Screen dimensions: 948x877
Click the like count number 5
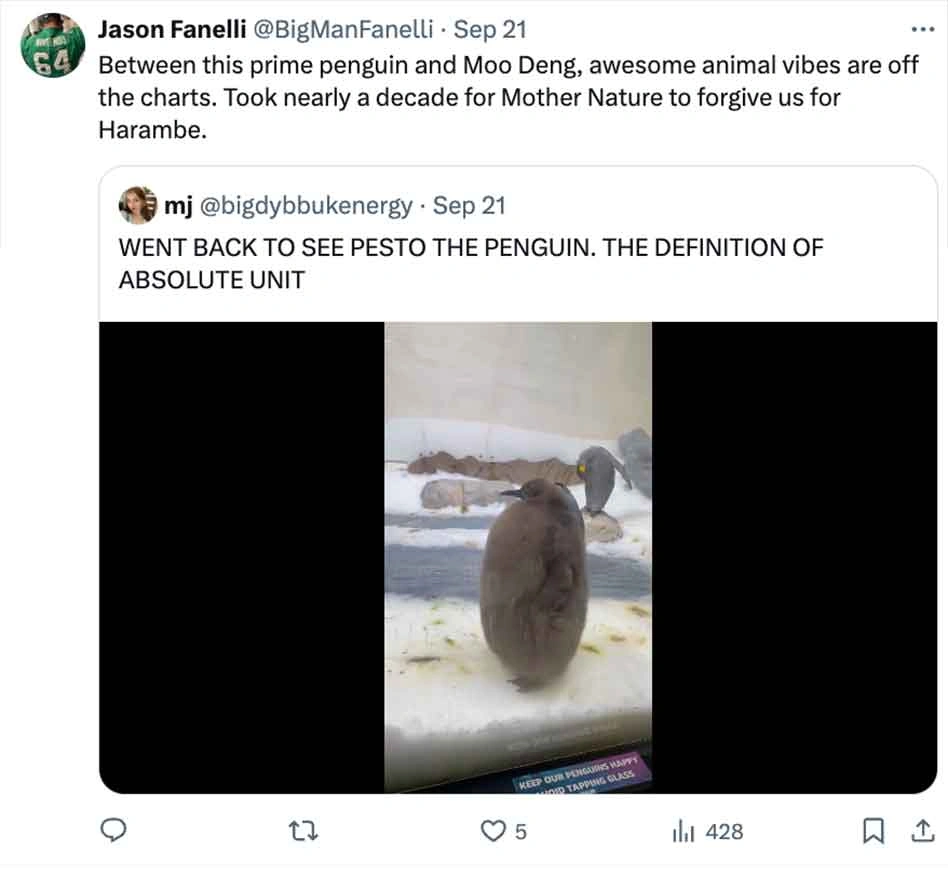pyautogui.click(x=520, y=831)
